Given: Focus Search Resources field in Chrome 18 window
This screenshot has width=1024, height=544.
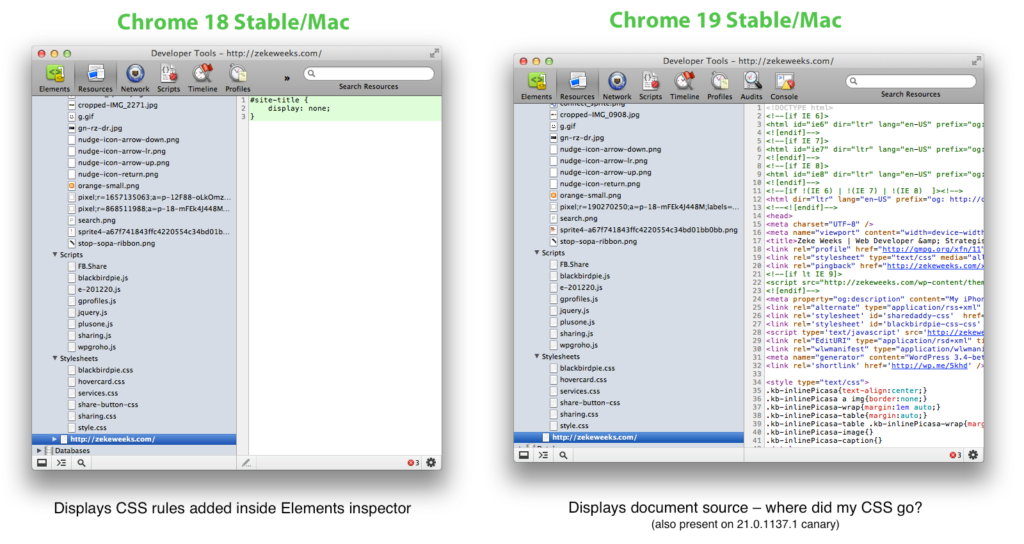Looking at the screenshot, I should [x=369, y=74].
